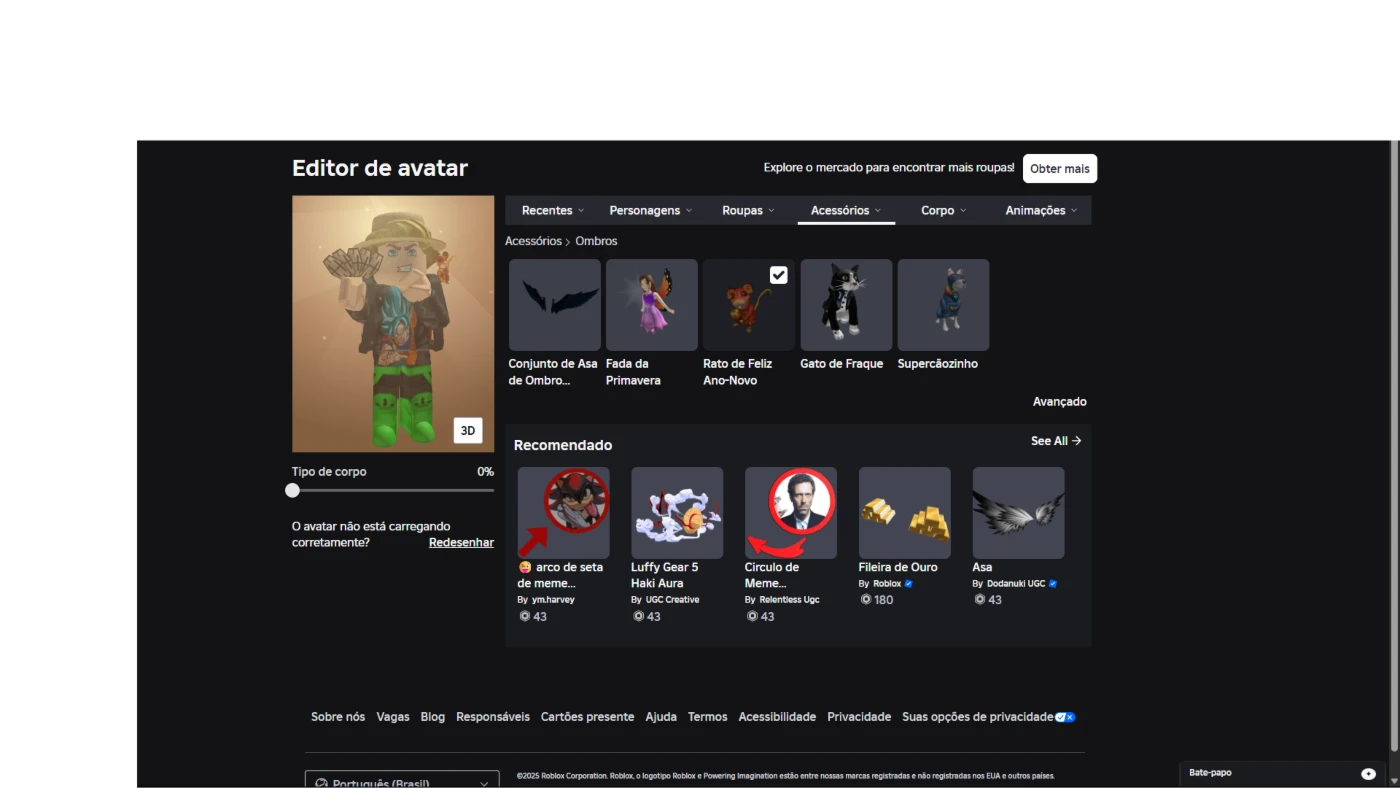Screen dimensions: 1400x788
Task: Uncheck the Rato de Feliz Ano-Novo checkmark
Action: point(778,275)
